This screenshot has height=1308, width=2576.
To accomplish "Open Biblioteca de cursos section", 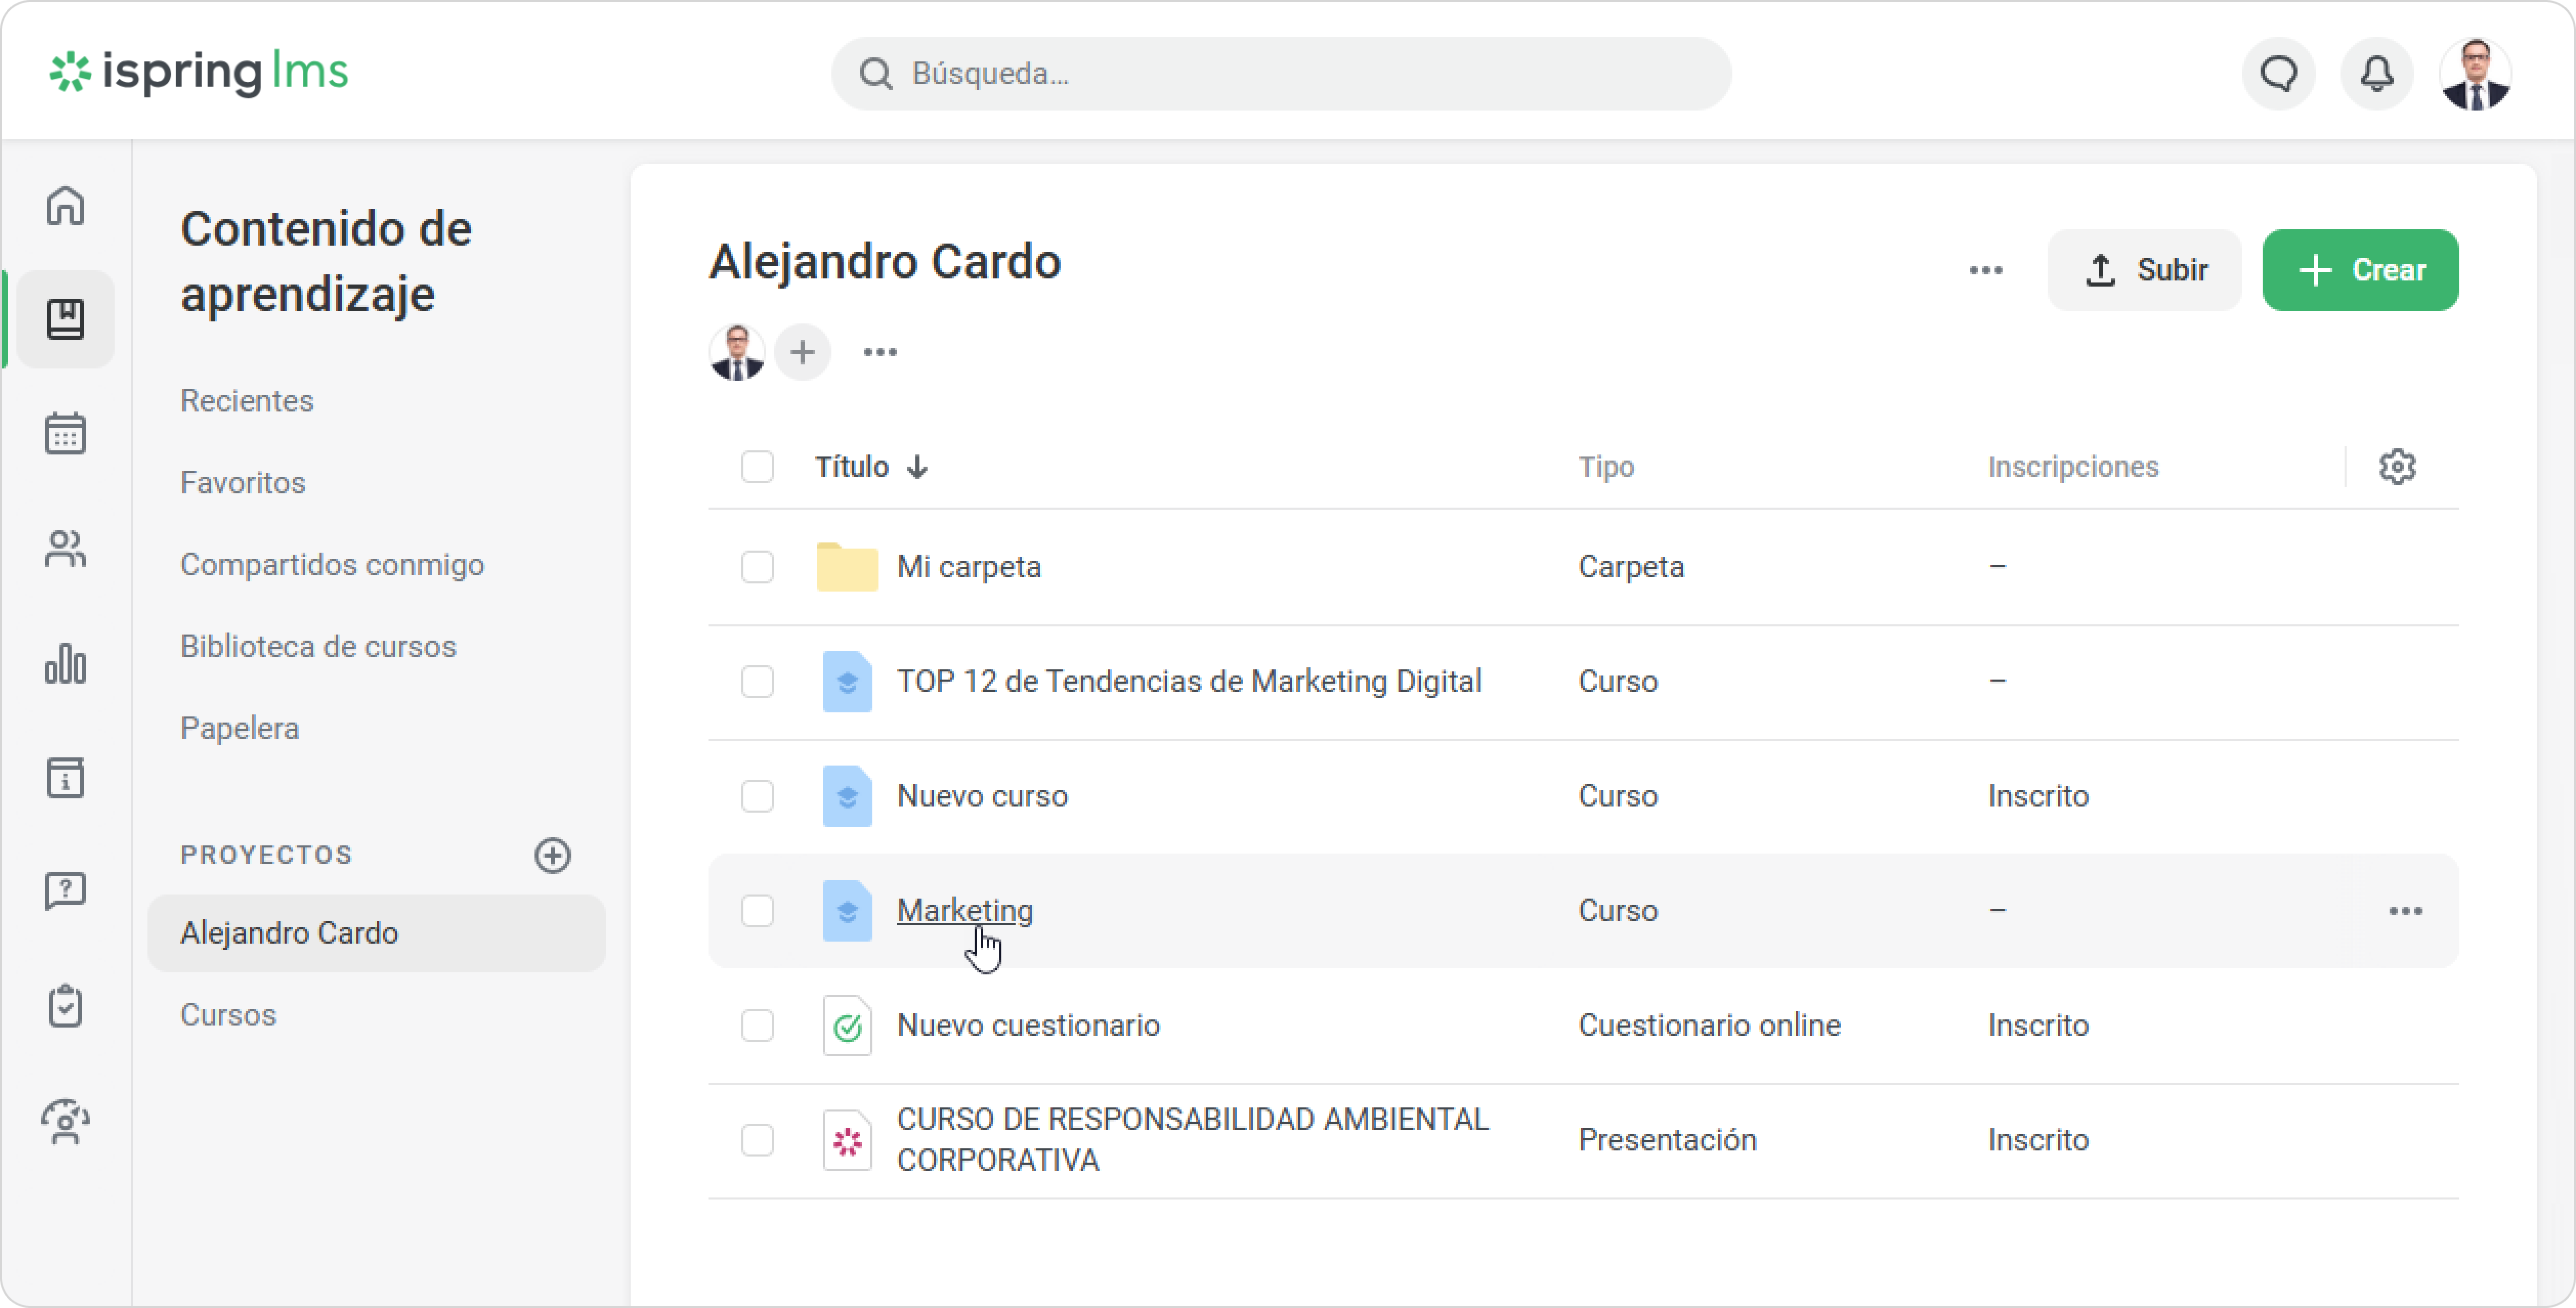I will point(318,647).
